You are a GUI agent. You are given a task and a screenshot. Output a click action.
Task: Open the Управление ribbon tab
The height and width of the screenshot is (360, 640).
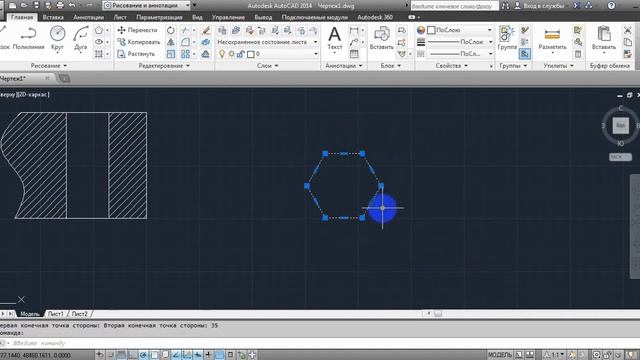tap(228, 17)
